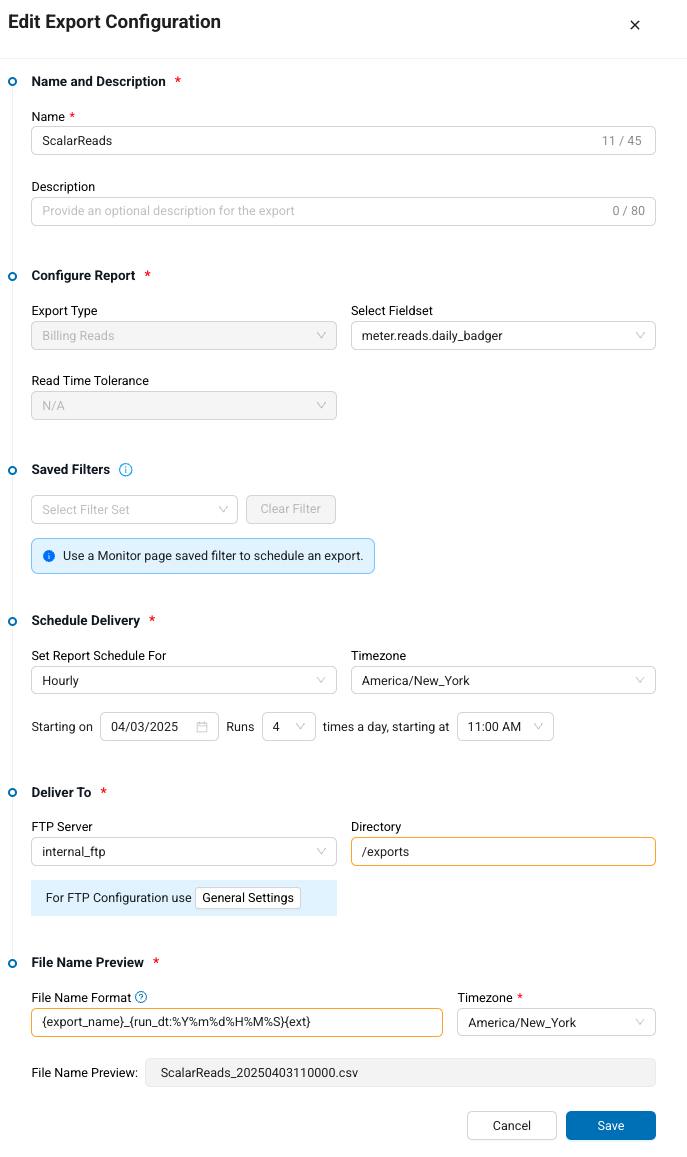Close the Edit Export Configuration dialog

pyautogui.click(x=635, y=25)
